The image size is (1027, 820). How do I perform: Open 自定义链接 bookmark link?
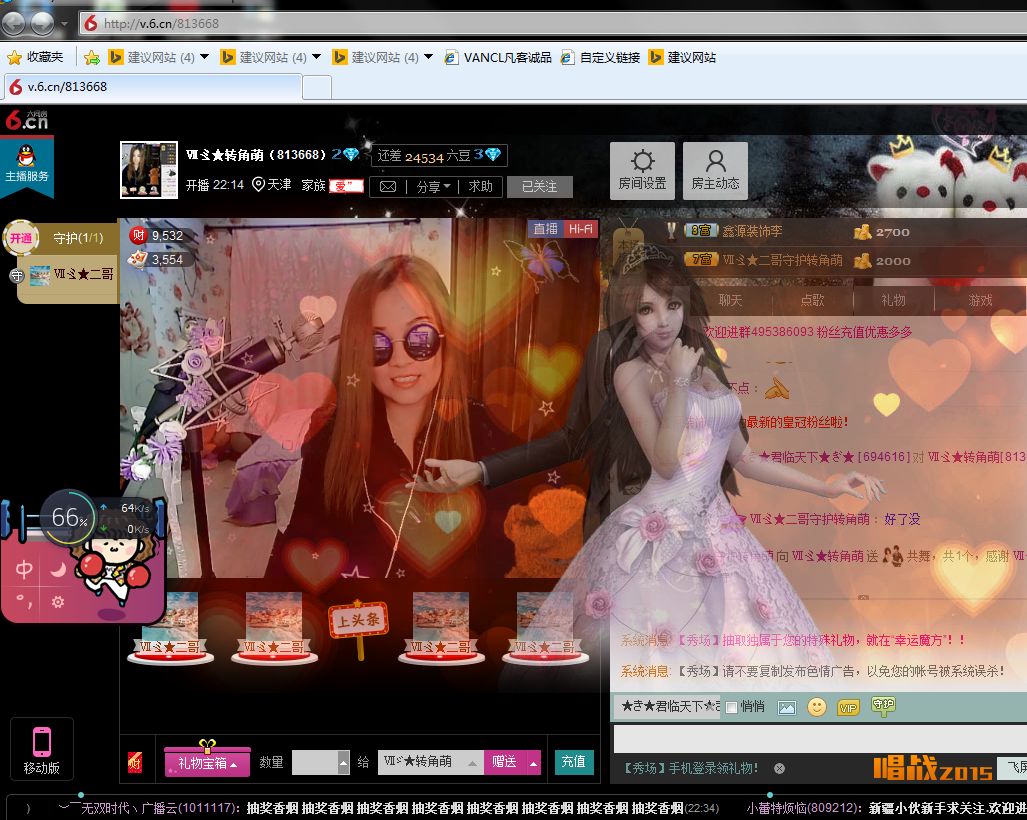tap(601, 58)
